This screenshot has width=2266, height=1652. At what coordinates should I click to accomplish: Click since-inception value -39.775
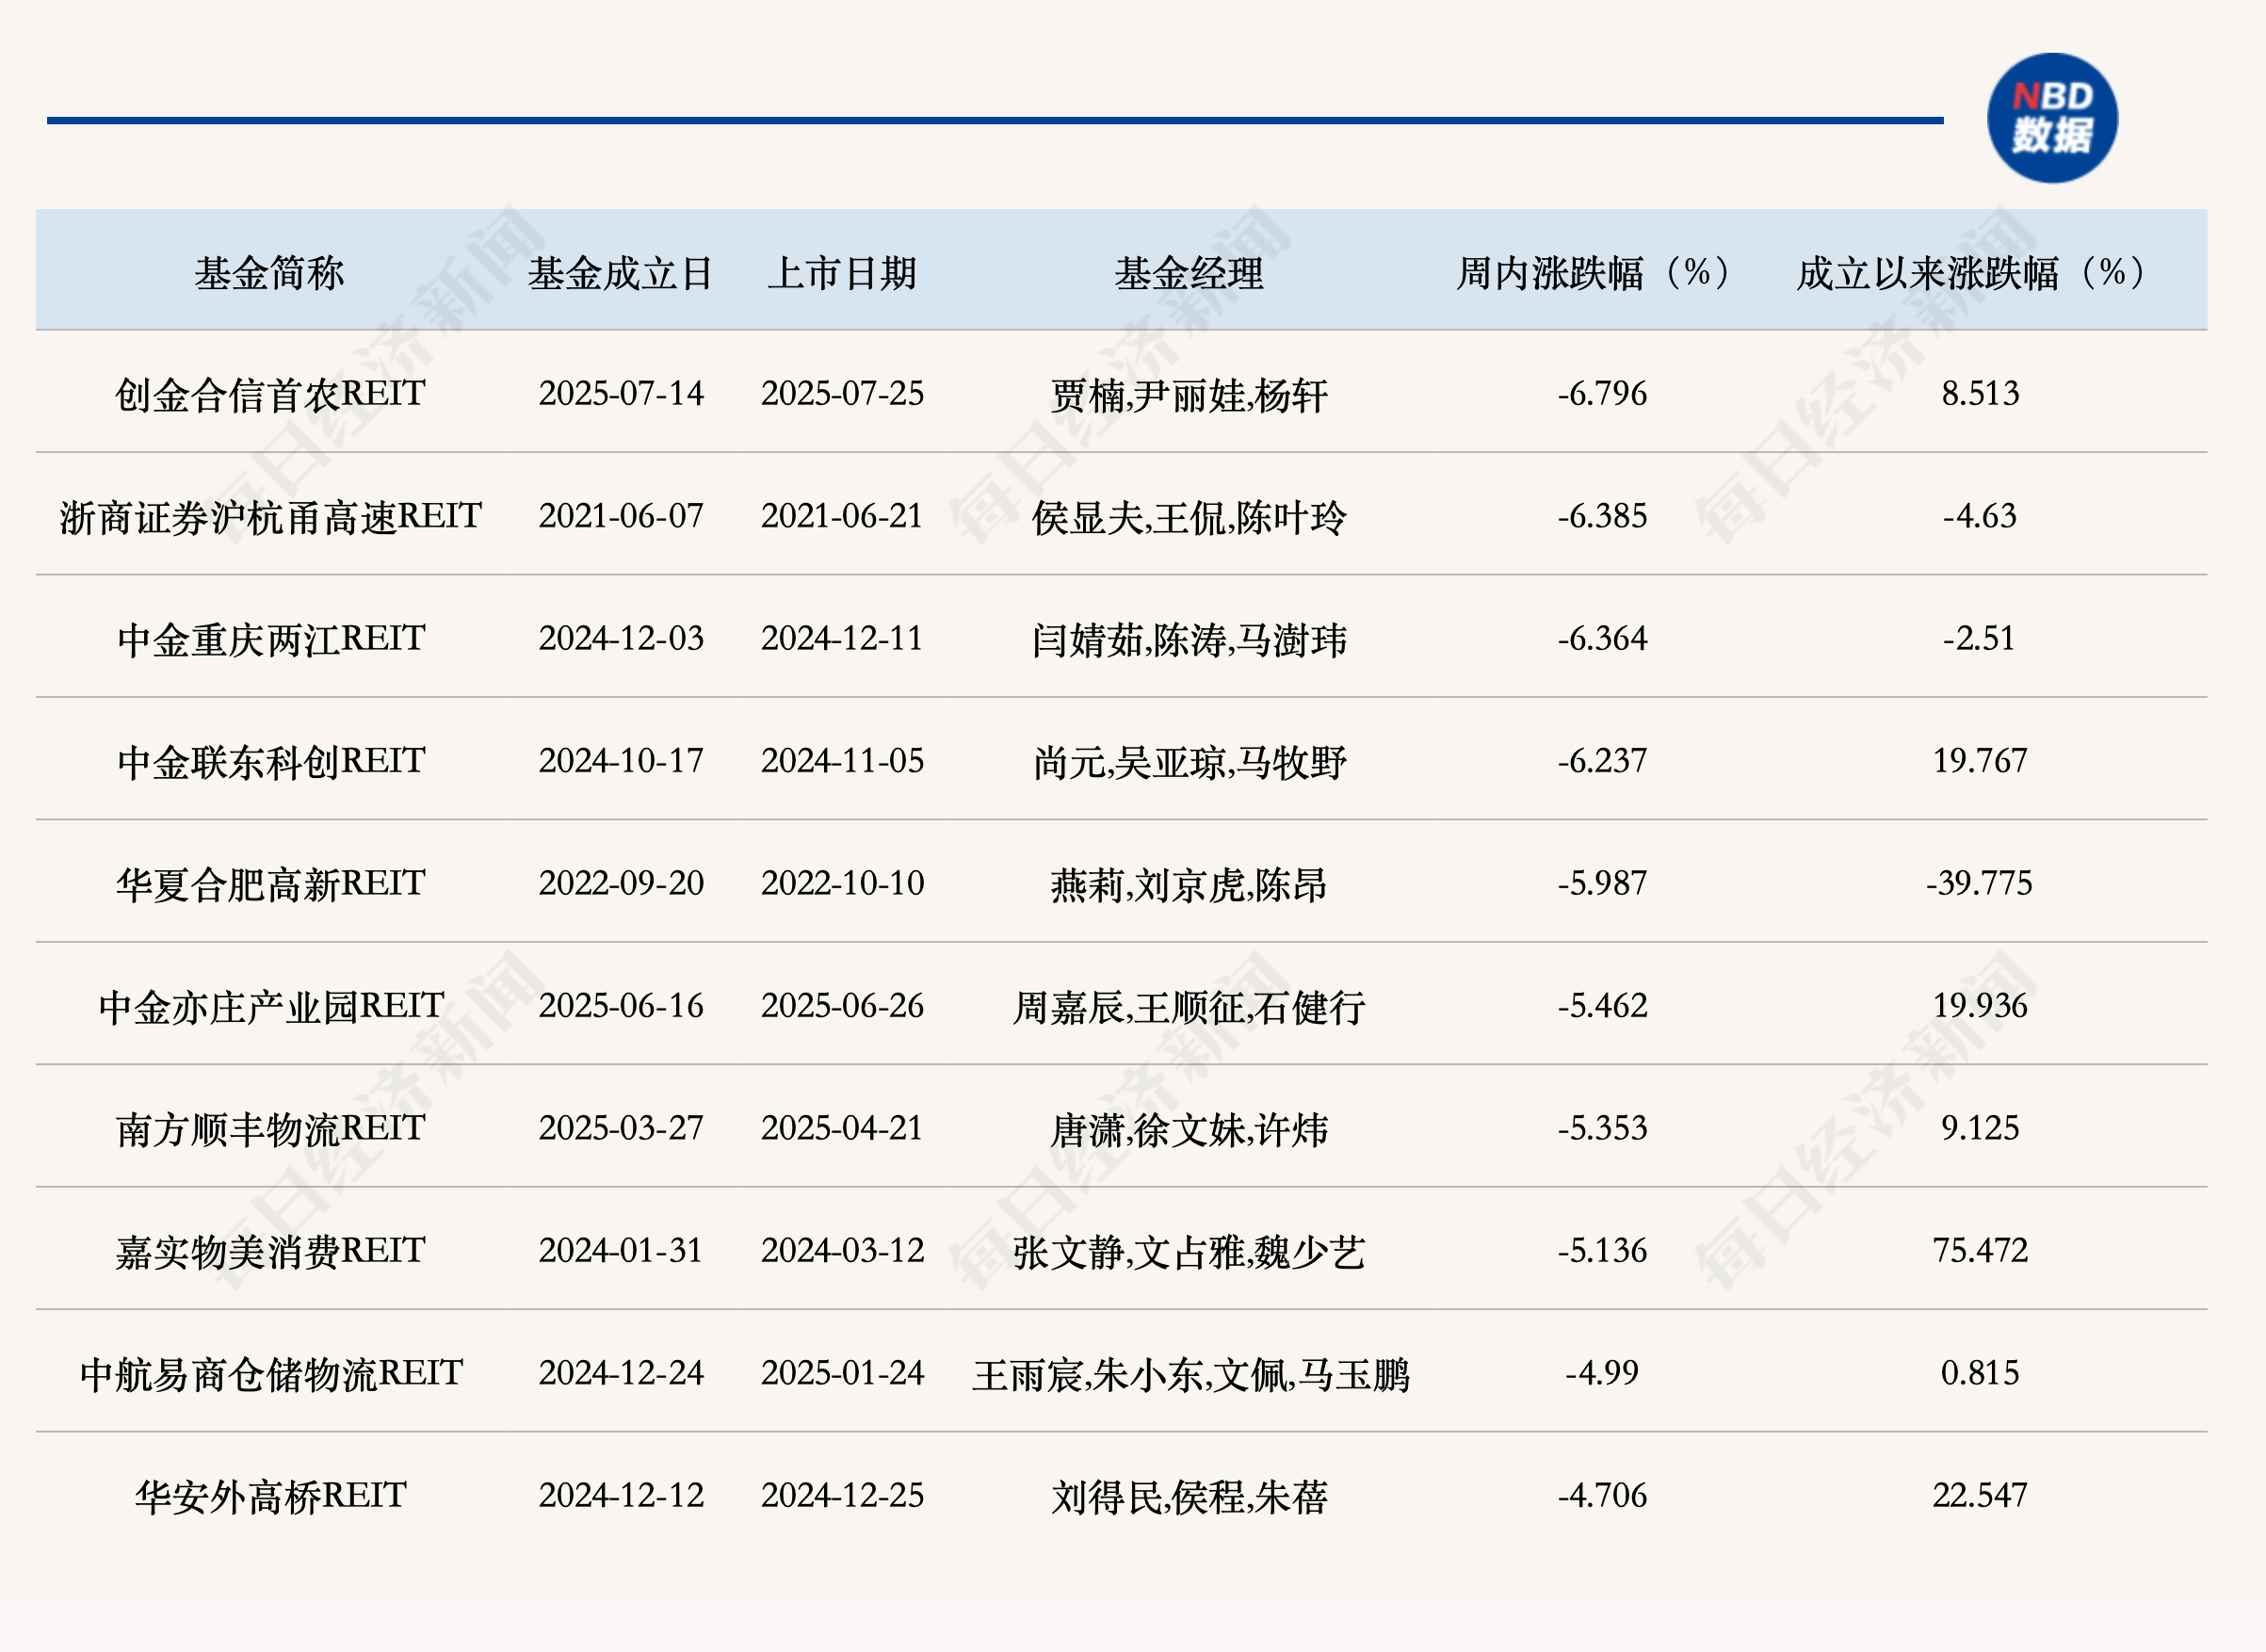[x=1979, y=884]
